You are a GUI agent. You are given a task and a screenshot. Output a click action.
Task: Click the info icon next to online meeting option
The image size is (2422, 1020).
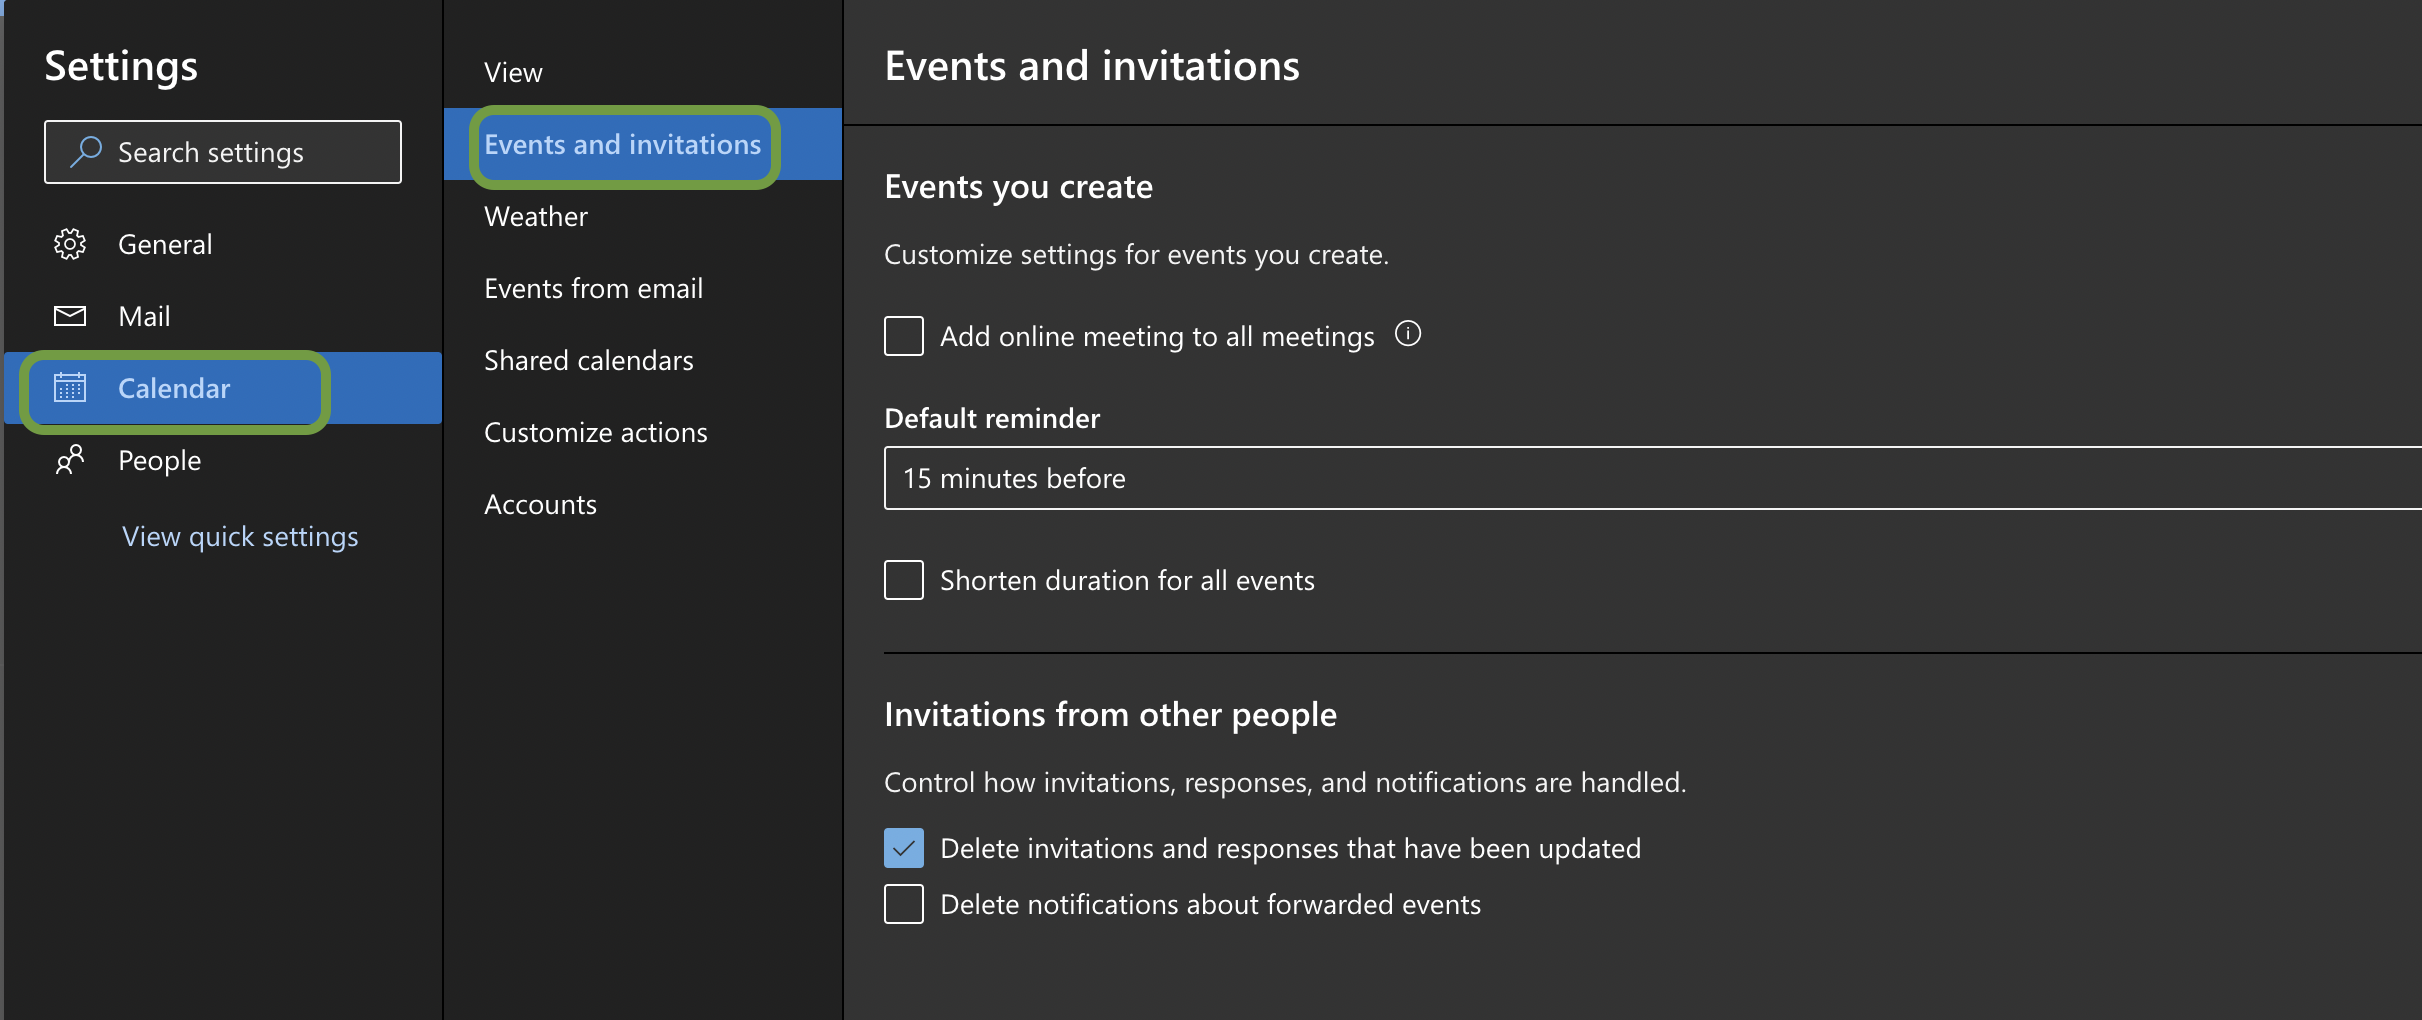point(1407,334)
